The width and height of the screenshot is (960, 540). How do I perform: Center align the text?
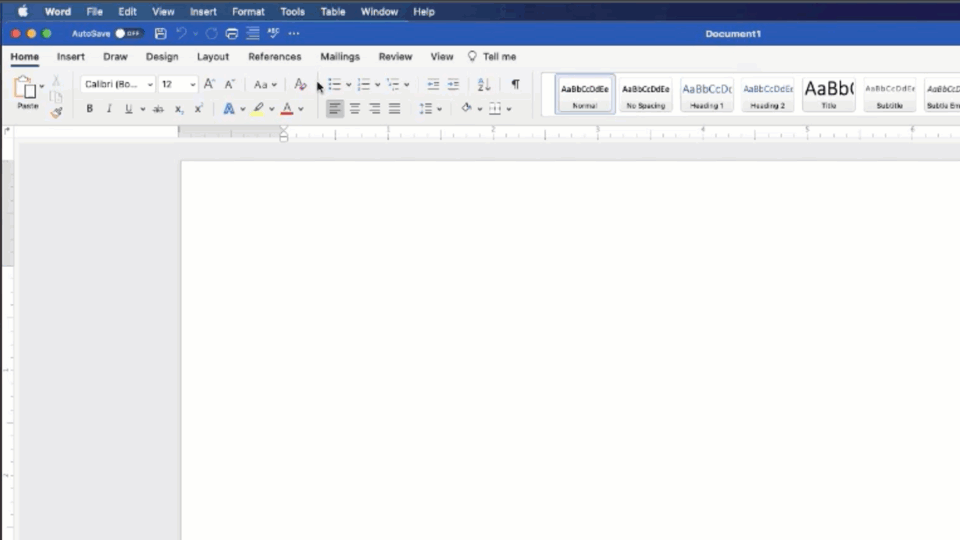click(355, 109)
